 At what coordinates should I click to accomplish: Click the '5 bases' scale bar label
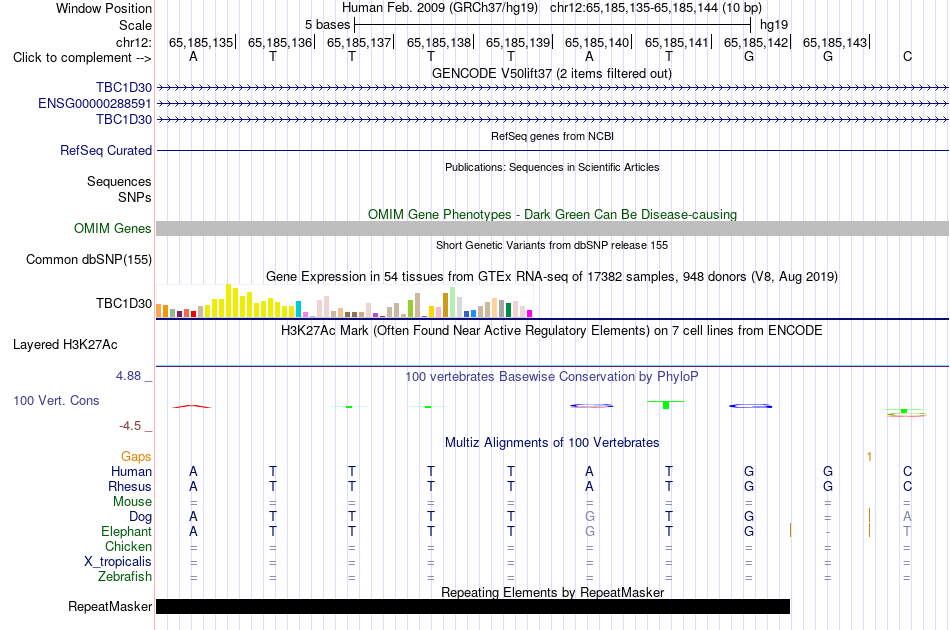[327, 25]
